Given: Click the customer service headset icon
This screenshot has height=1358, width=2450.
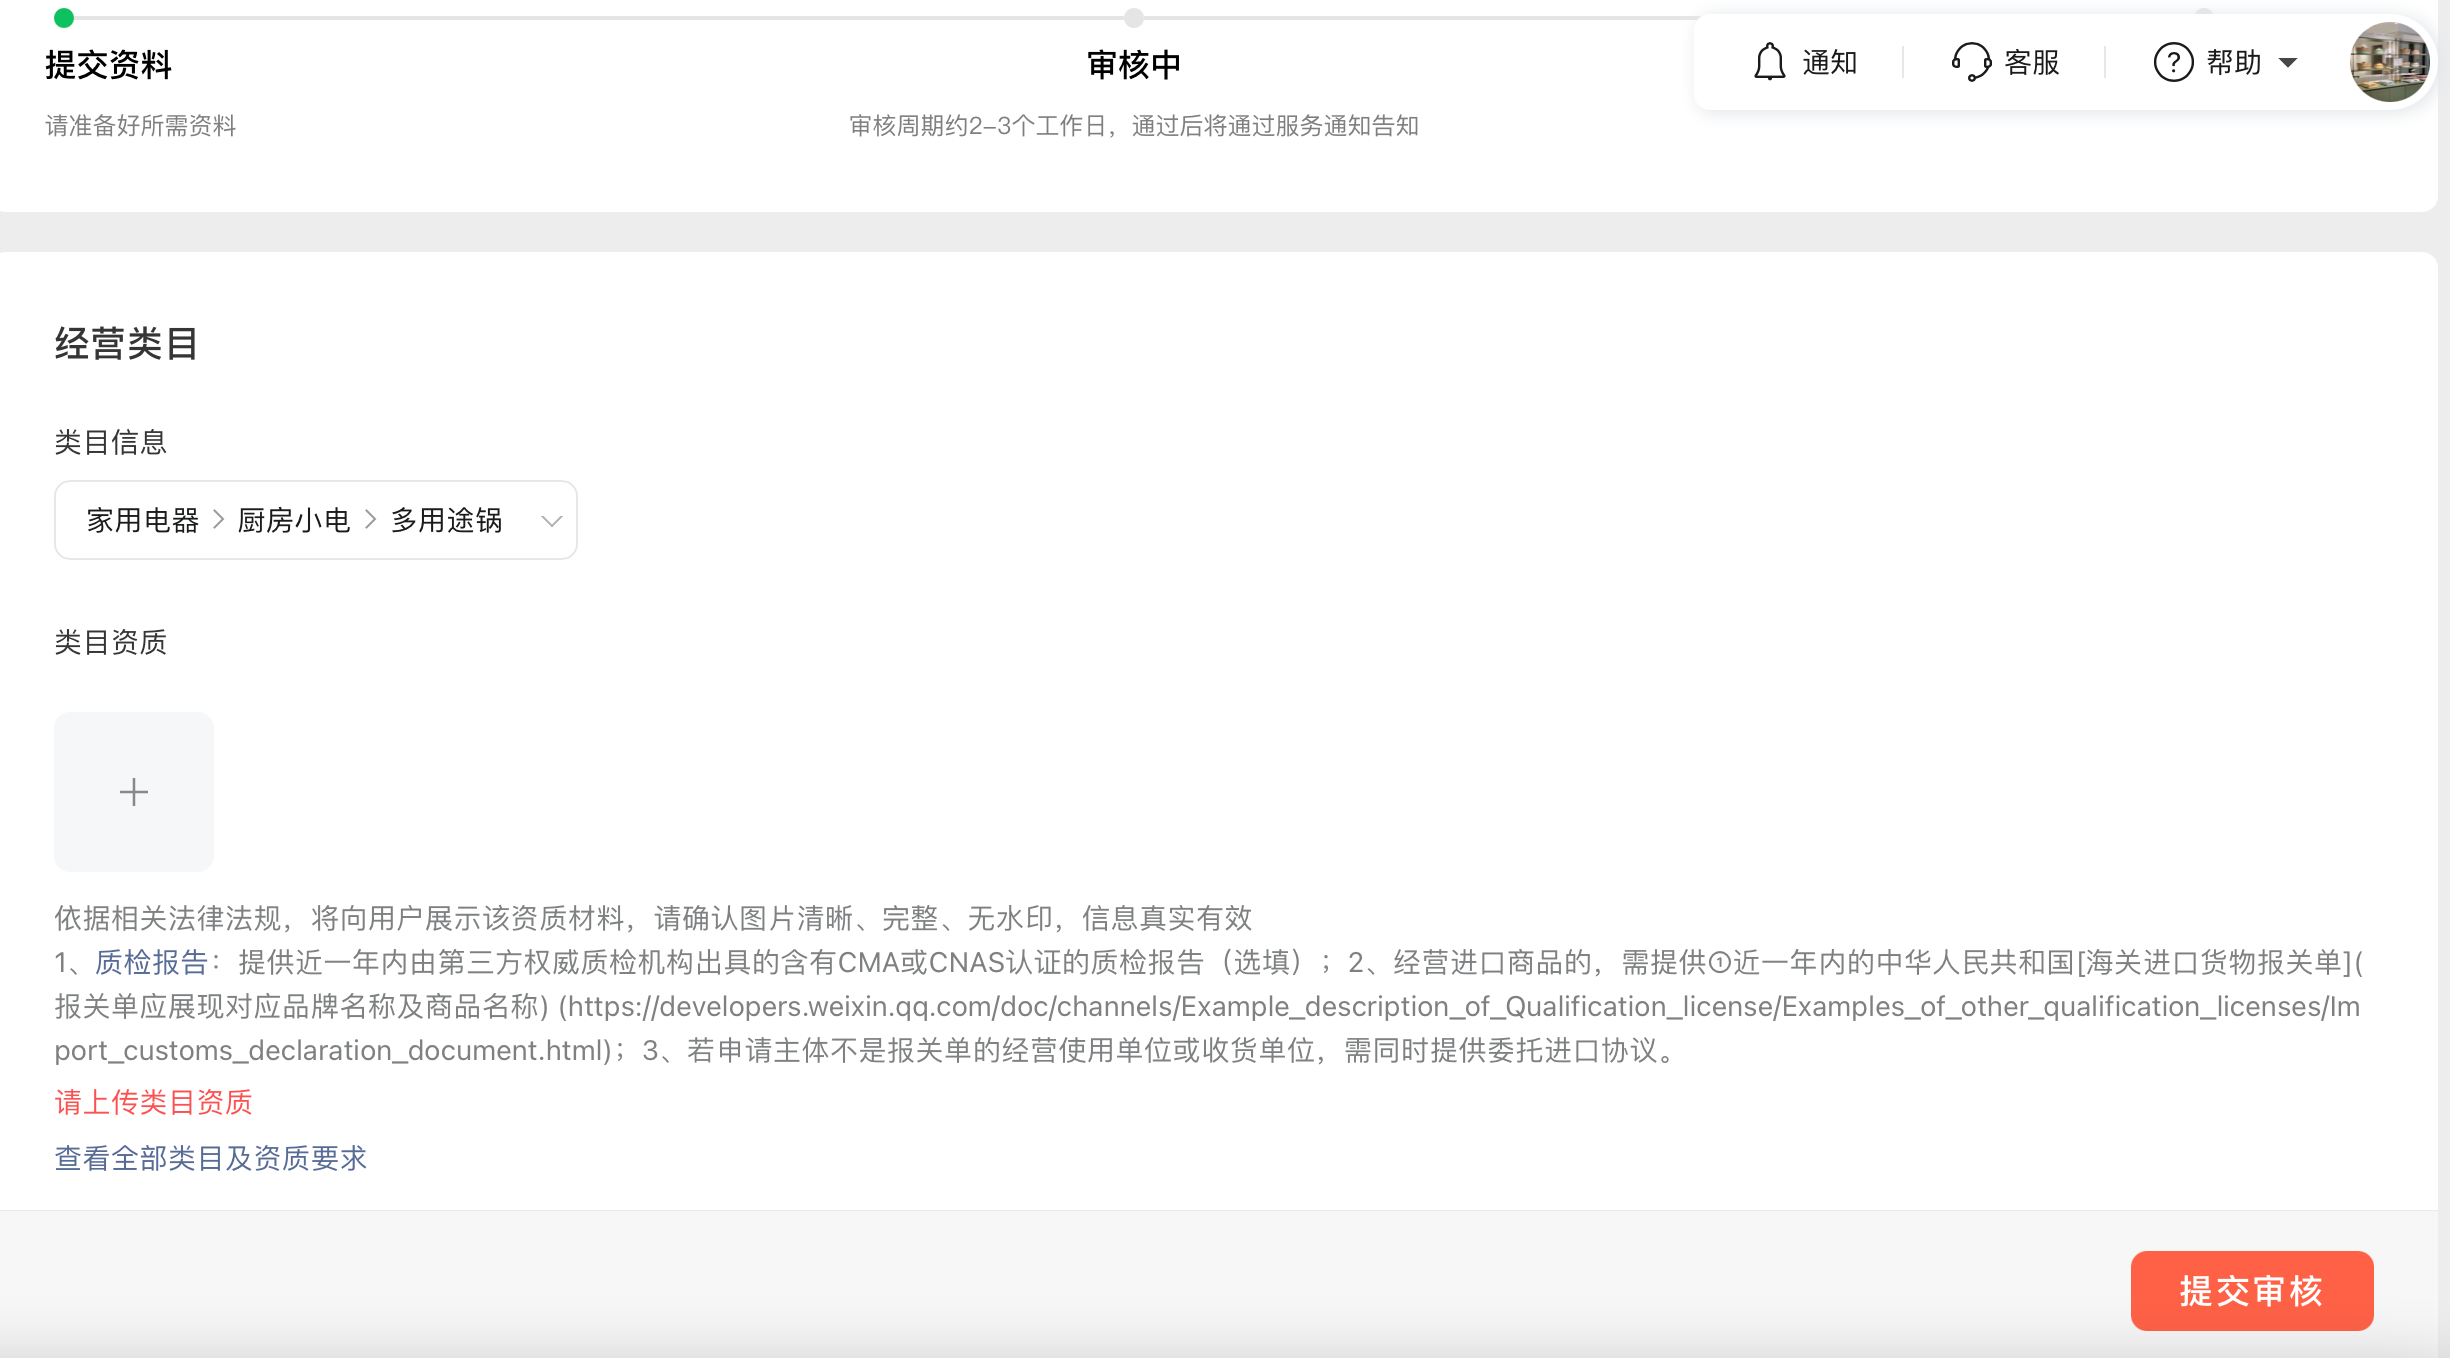Looking at the screenshot, I should click(1970, 62).
